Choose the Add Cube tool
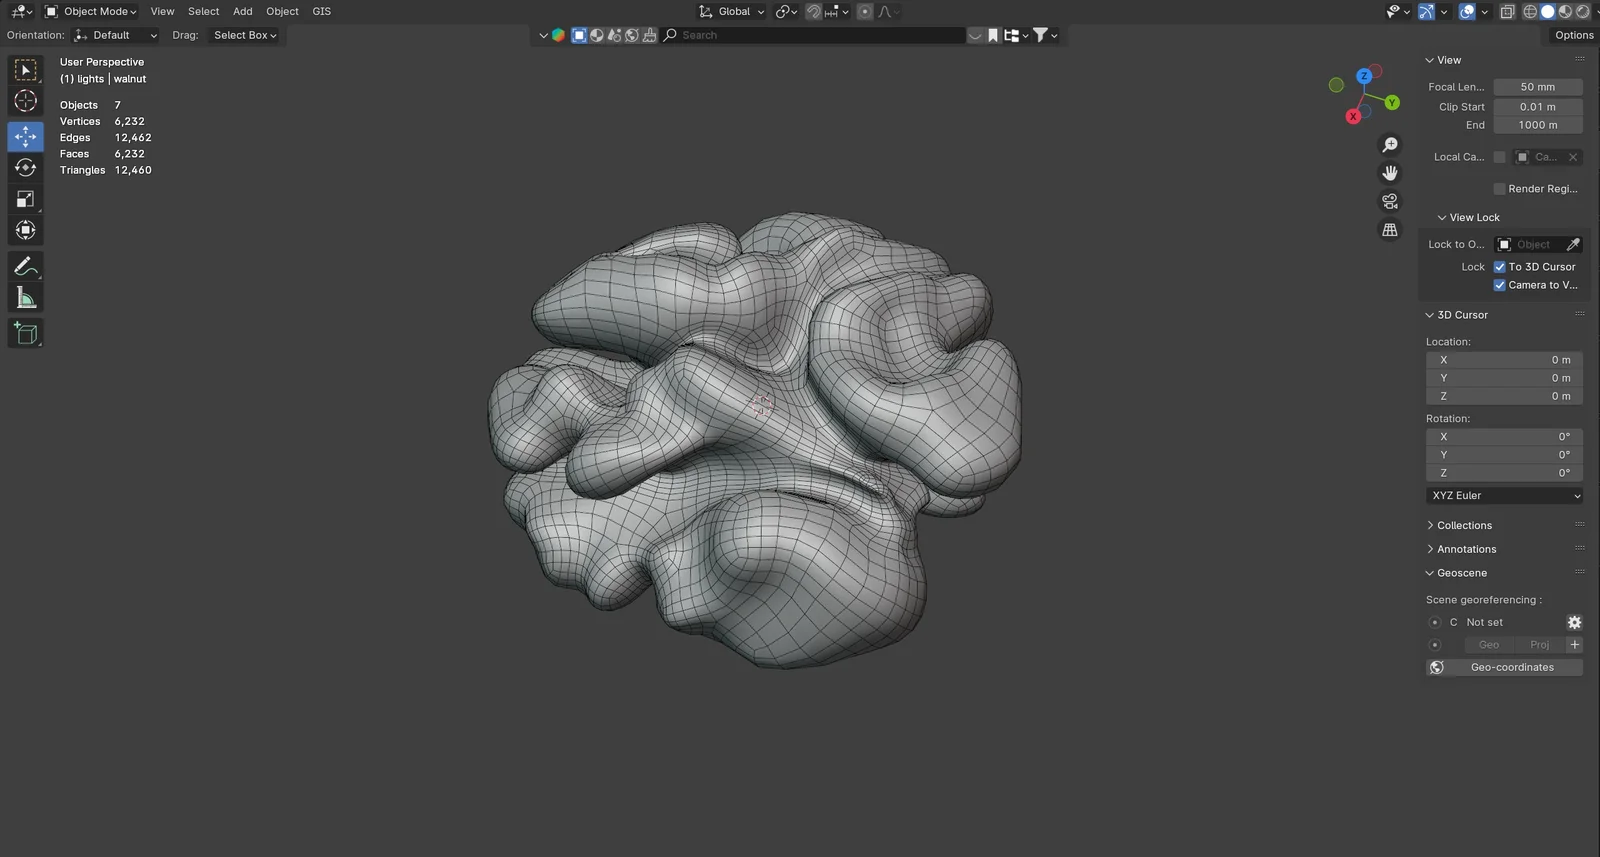Viewport: 1600px width, 857px height. click(x=26, y=334)
